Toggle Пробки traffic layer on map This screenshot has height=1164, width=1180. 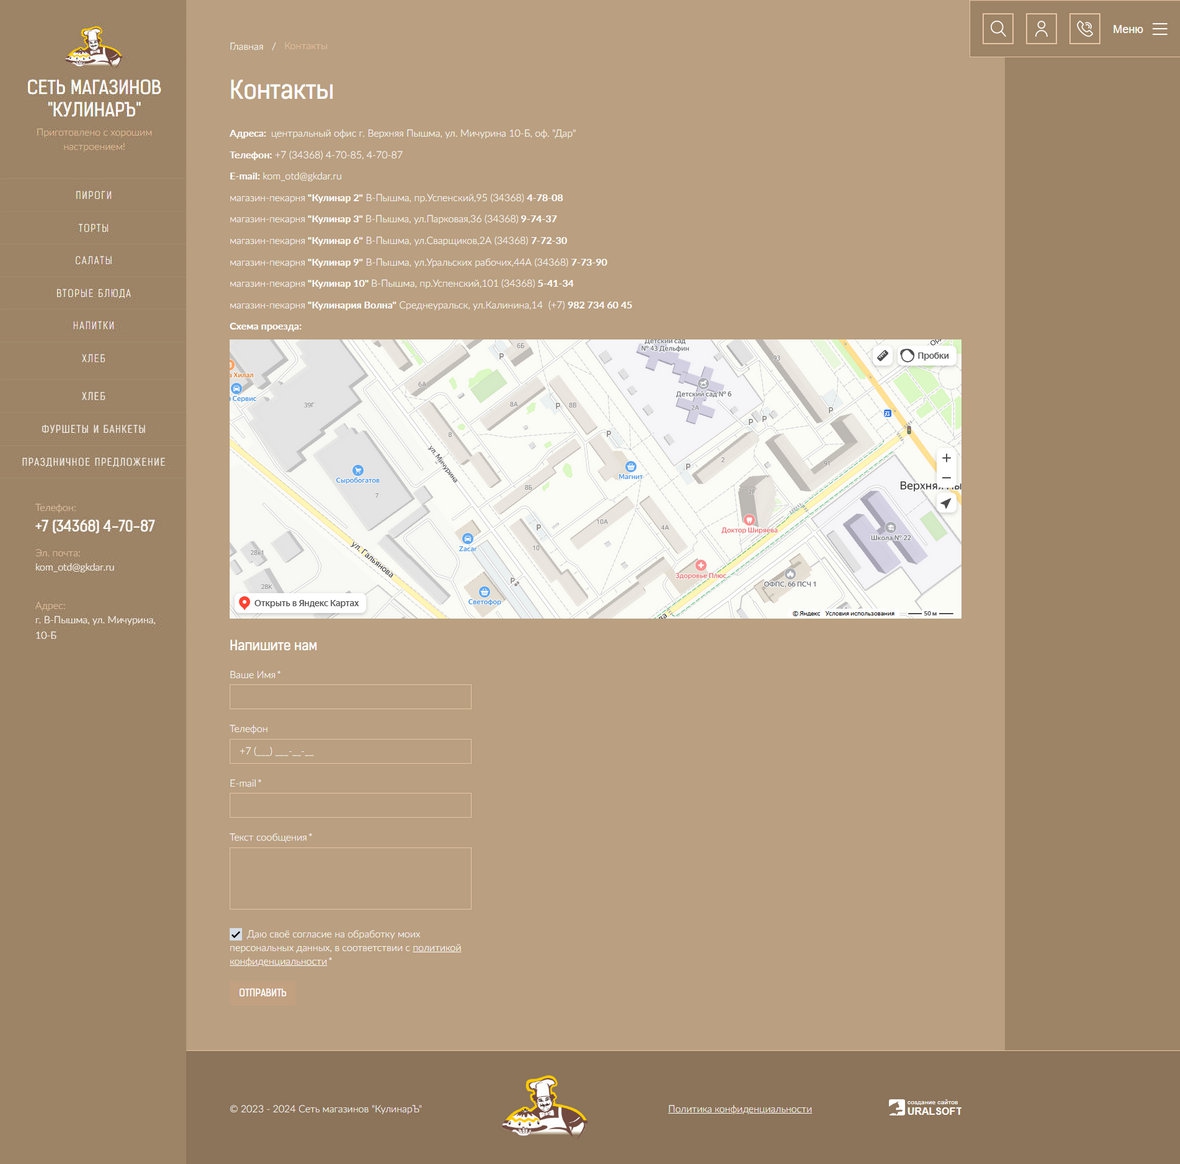[x=925, y=355]
